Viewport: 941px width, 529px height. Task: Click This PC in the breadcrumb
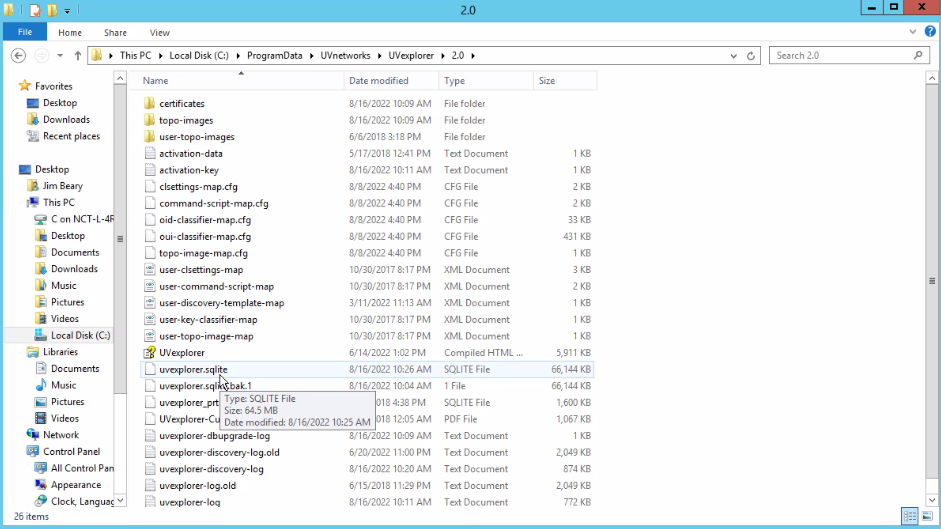136,55
